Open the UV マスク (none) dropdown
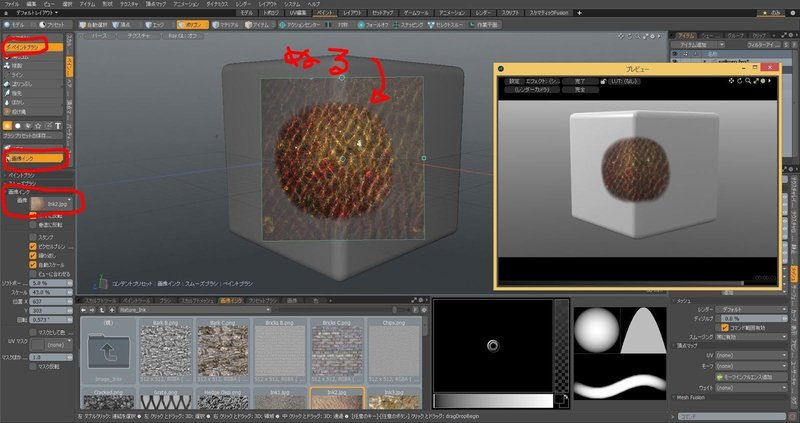Screen dimensions: 800x423 (51, 344)
